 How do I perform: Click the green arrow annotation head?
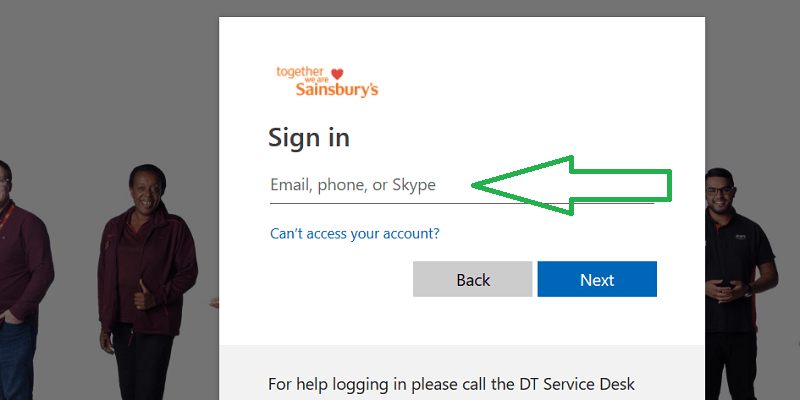[520, 185]
